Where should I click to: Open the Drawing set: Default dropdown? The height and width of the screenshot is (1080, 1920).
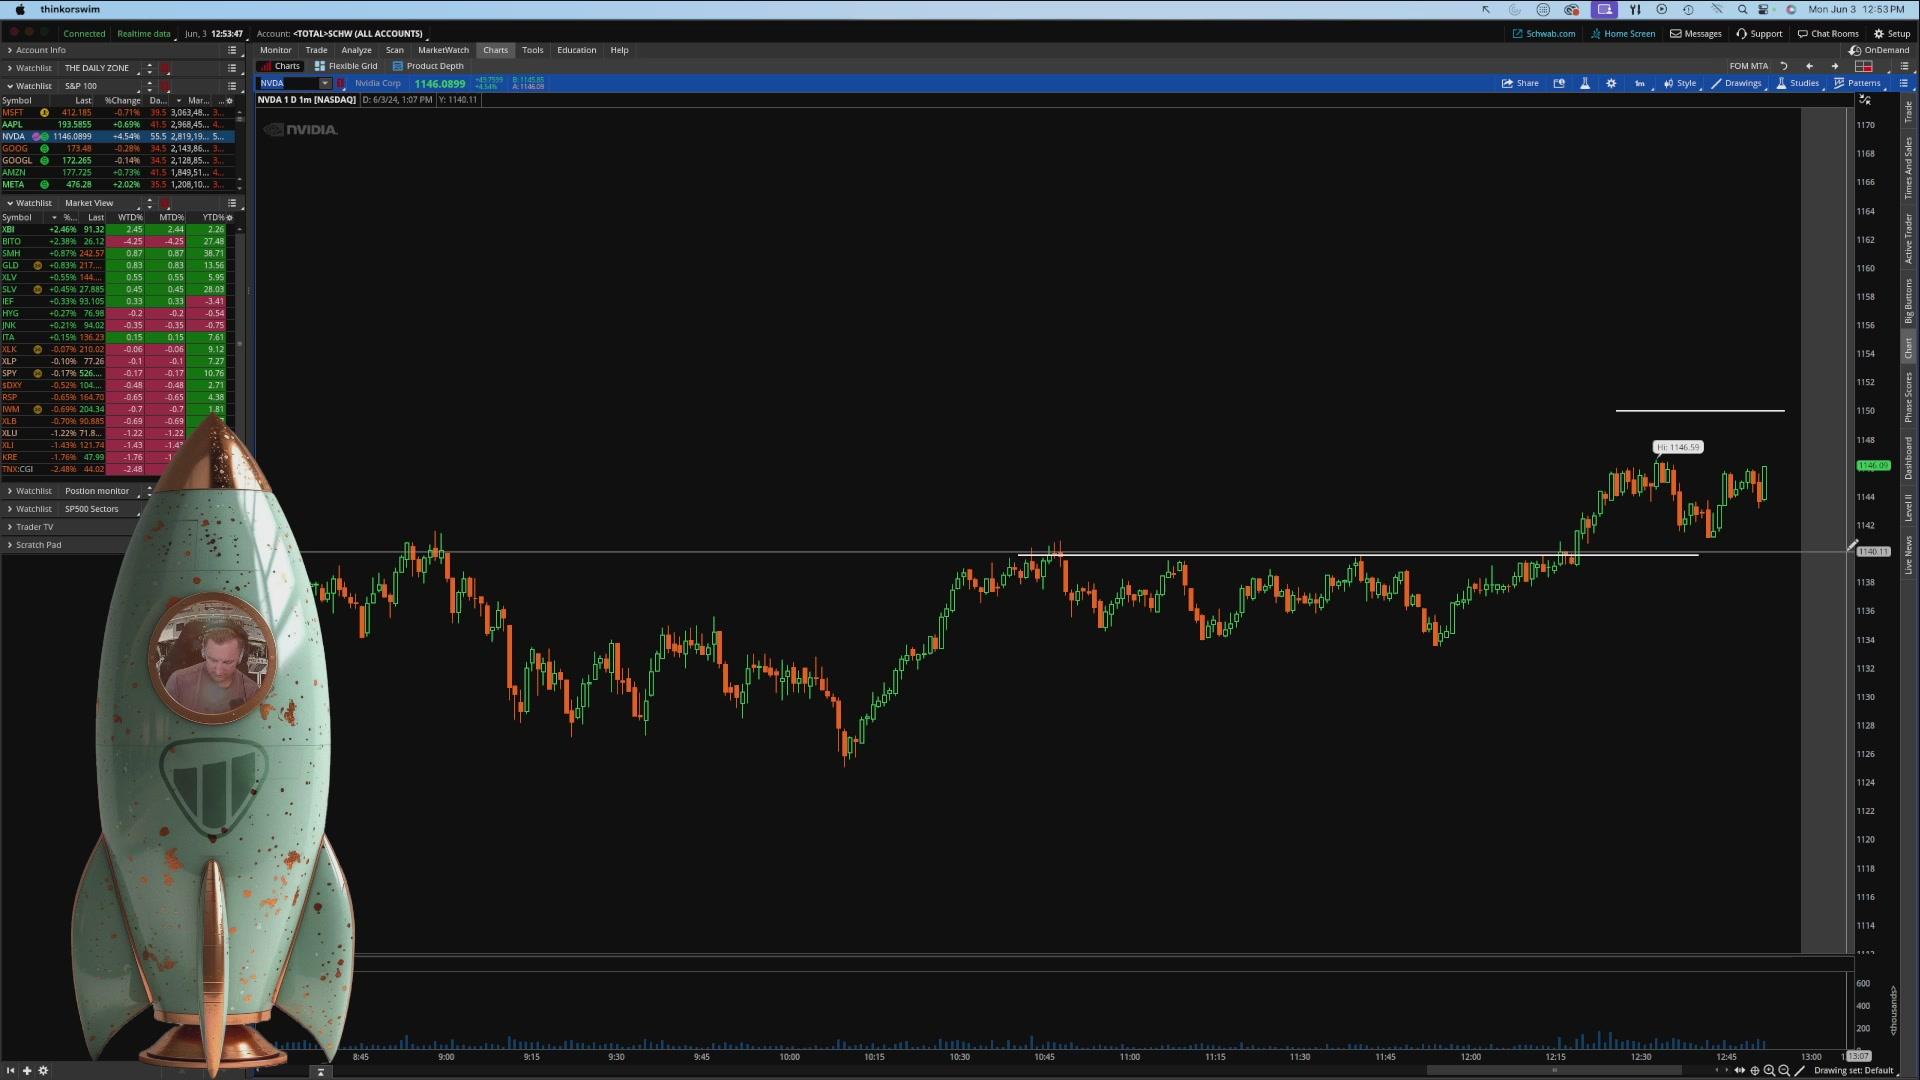(1855, 1070)
